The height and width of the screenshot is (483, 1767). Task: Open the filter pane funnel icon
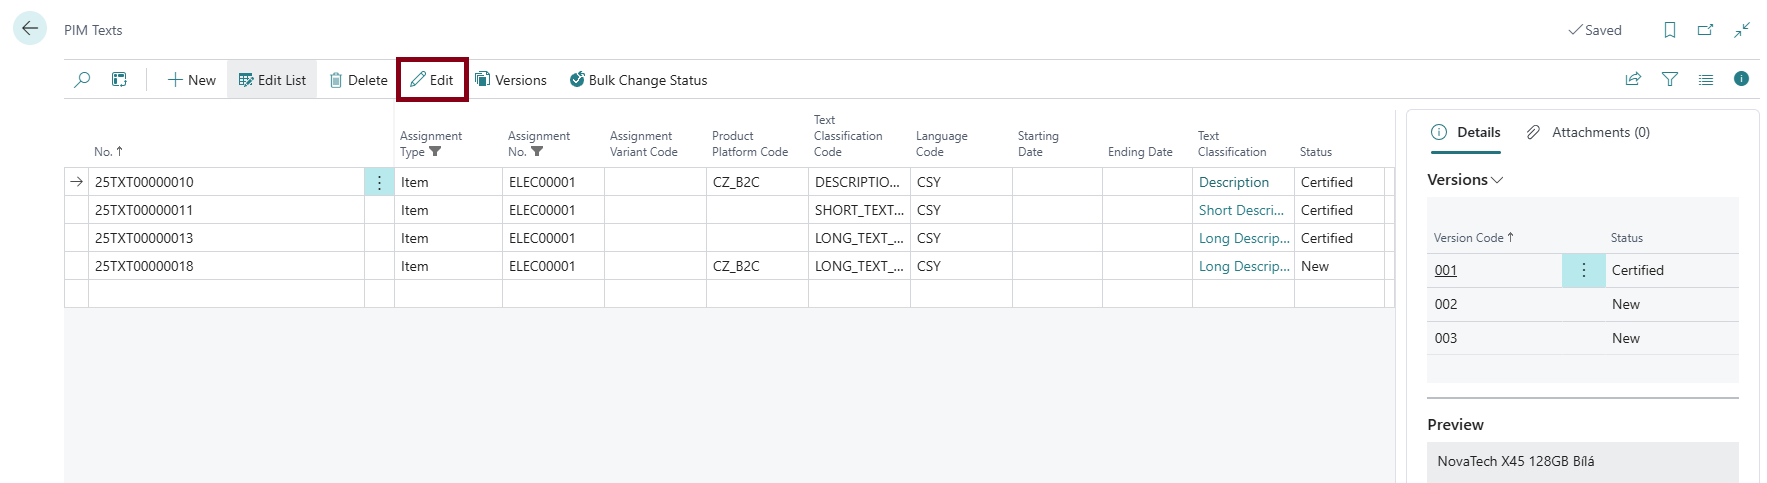[x=1669, y=79]
